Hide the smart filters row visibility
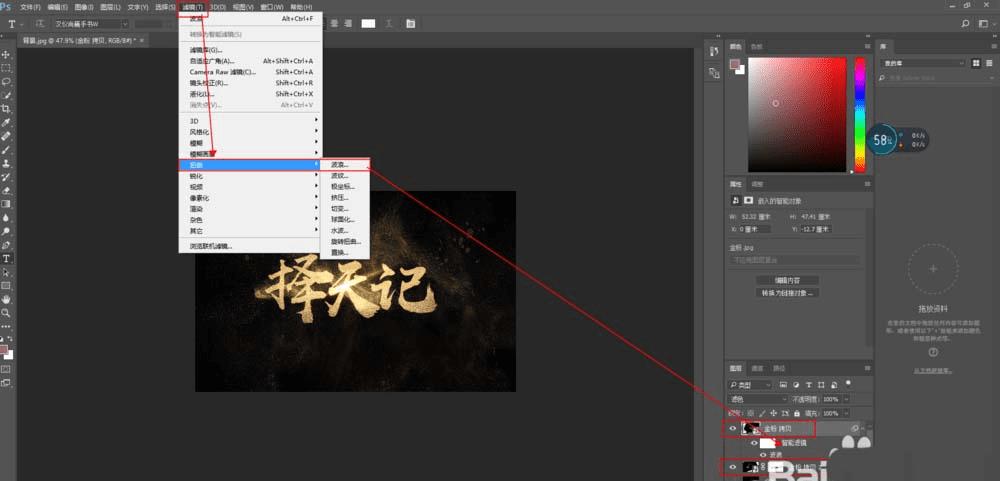Image resolution: width=1000 pixels, height=481 pixels. [x=754, y=443]
